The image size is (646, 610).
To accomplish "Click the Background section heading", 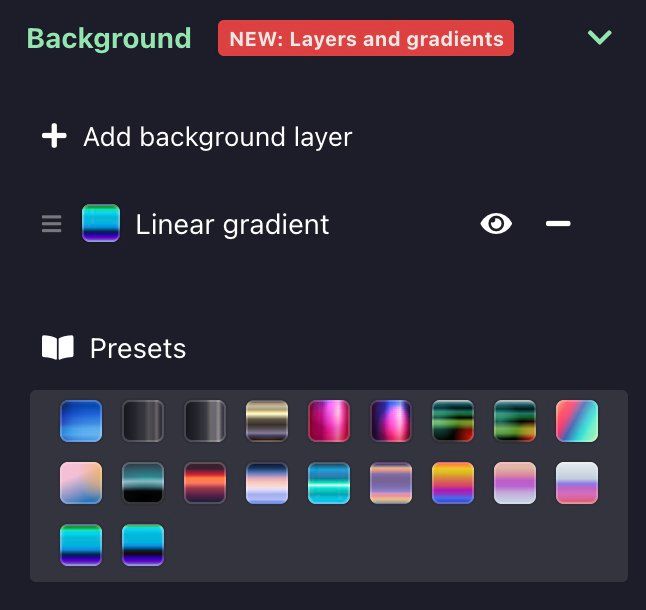I will coord(109,38).
